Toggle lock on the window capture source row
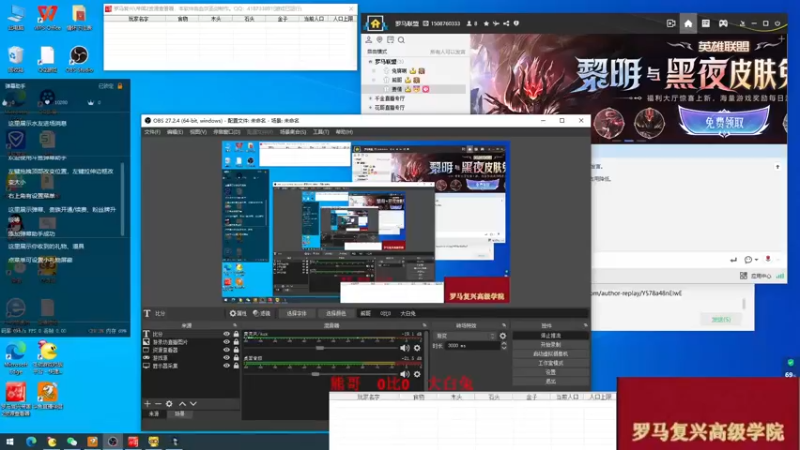Image resolution: width=800 pixels, height=450 pixels. [236, 350]
